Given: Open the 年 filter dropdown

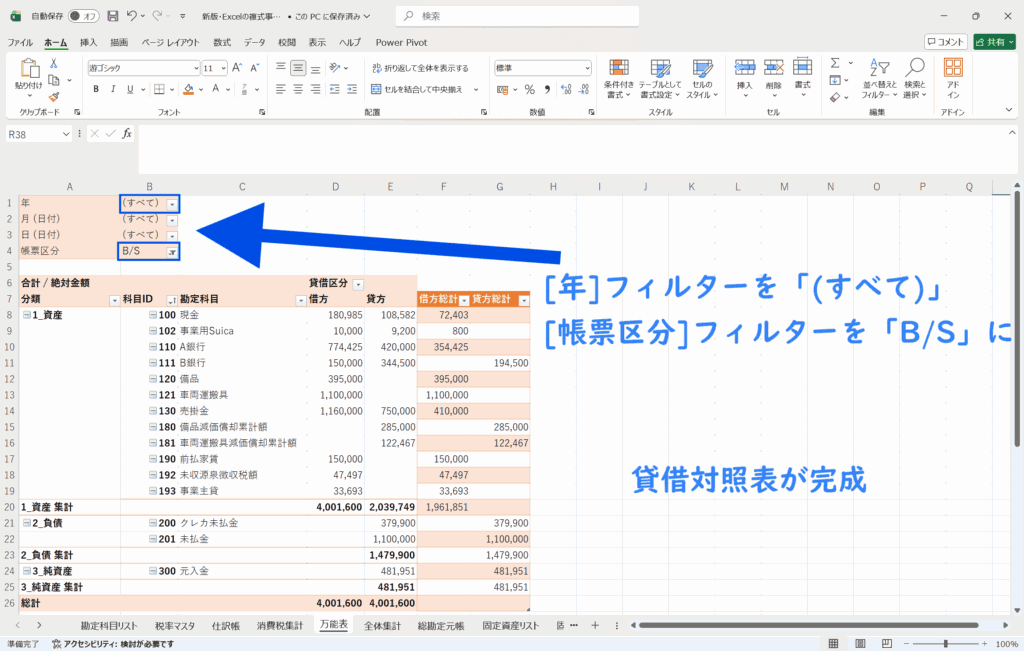Looking at the screenshot, I should tap(172, 203).
